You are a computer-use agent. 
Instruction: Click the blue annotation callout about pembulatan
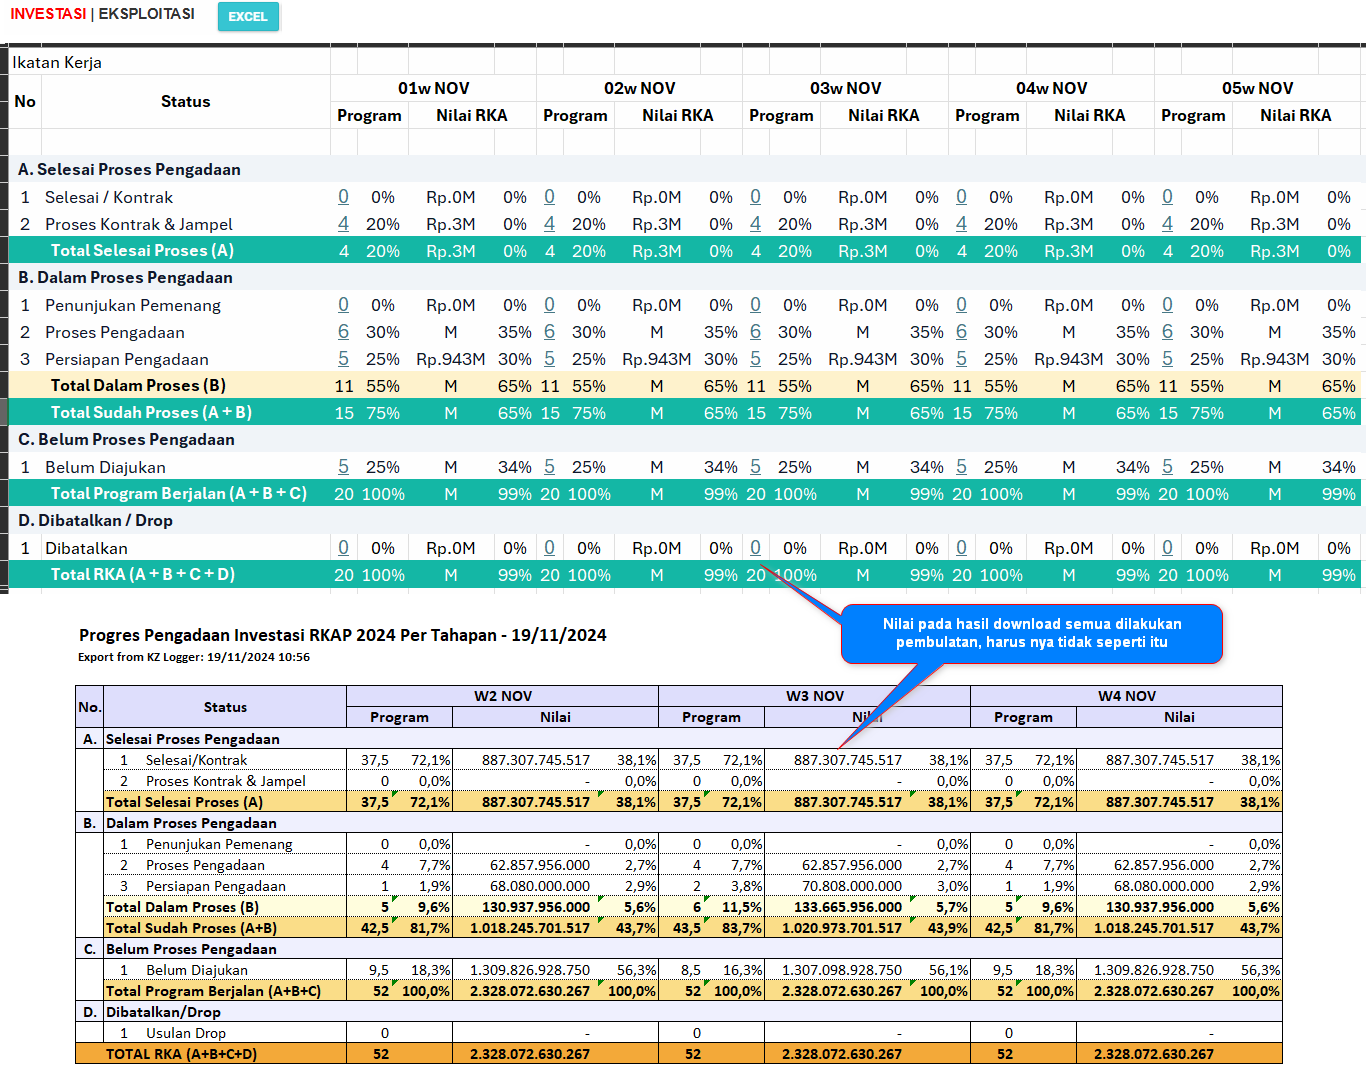[x=1031, y=633]
